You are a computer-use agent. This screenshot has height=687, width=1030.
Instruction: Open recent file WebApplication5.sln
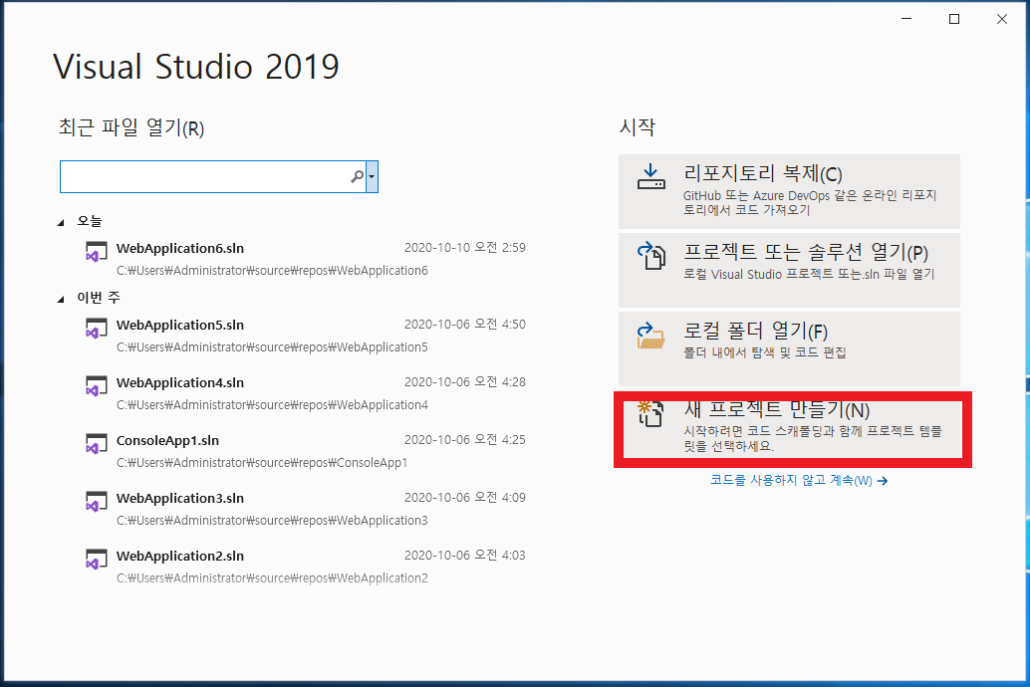point(306,335)
